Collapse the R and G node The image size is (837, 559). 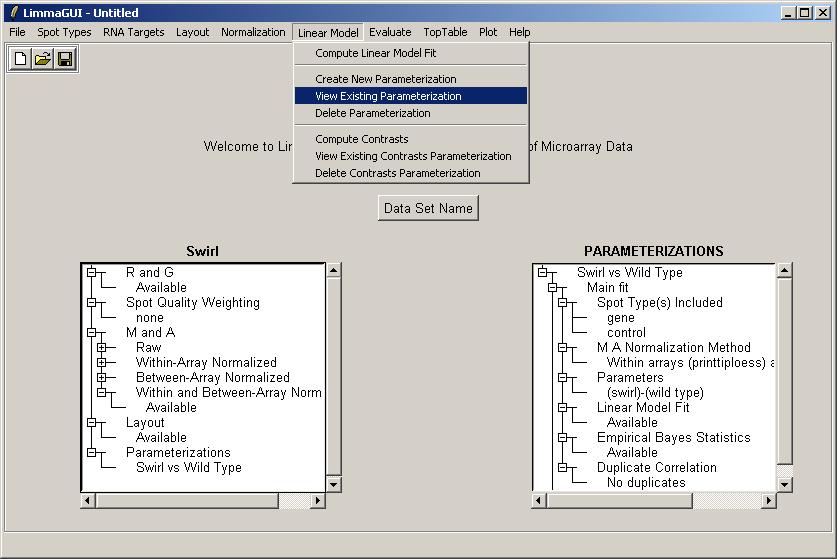pyautogui.click(x=91, y=272)
